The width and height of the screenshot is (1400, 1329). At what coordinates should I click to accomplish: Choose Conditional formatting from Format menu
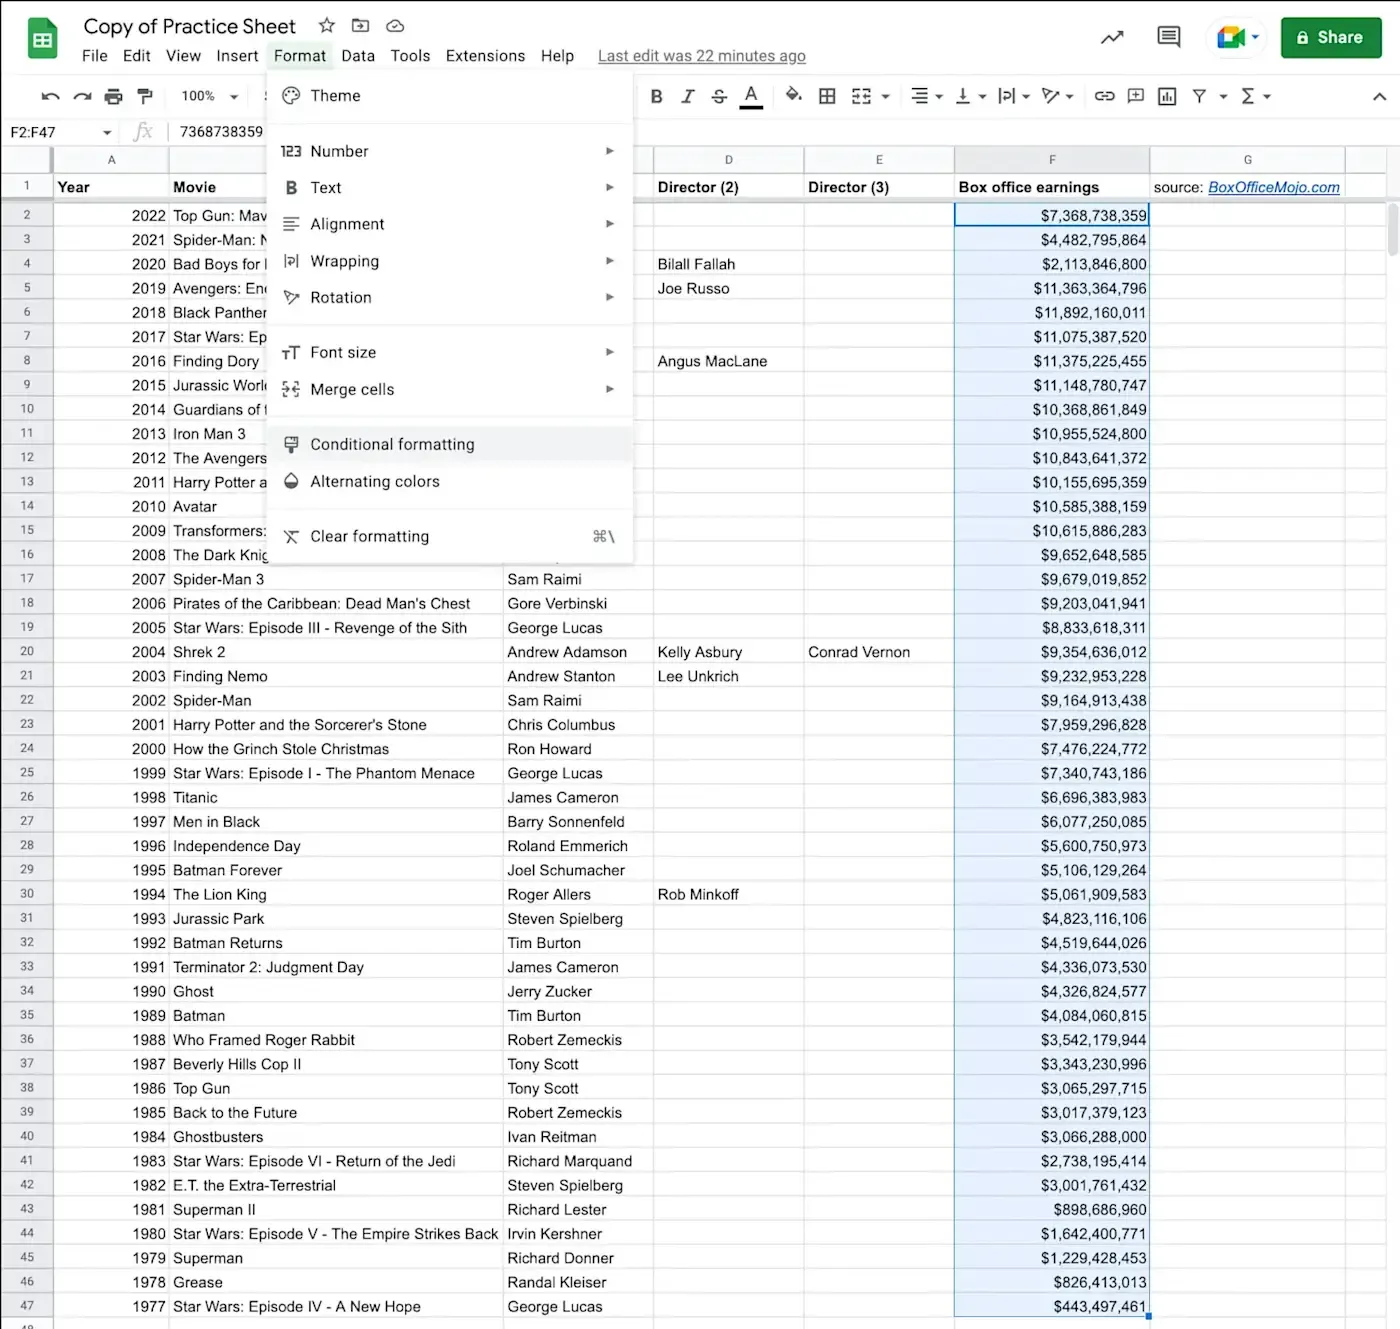pyautogui.click(x=450, y=444)
